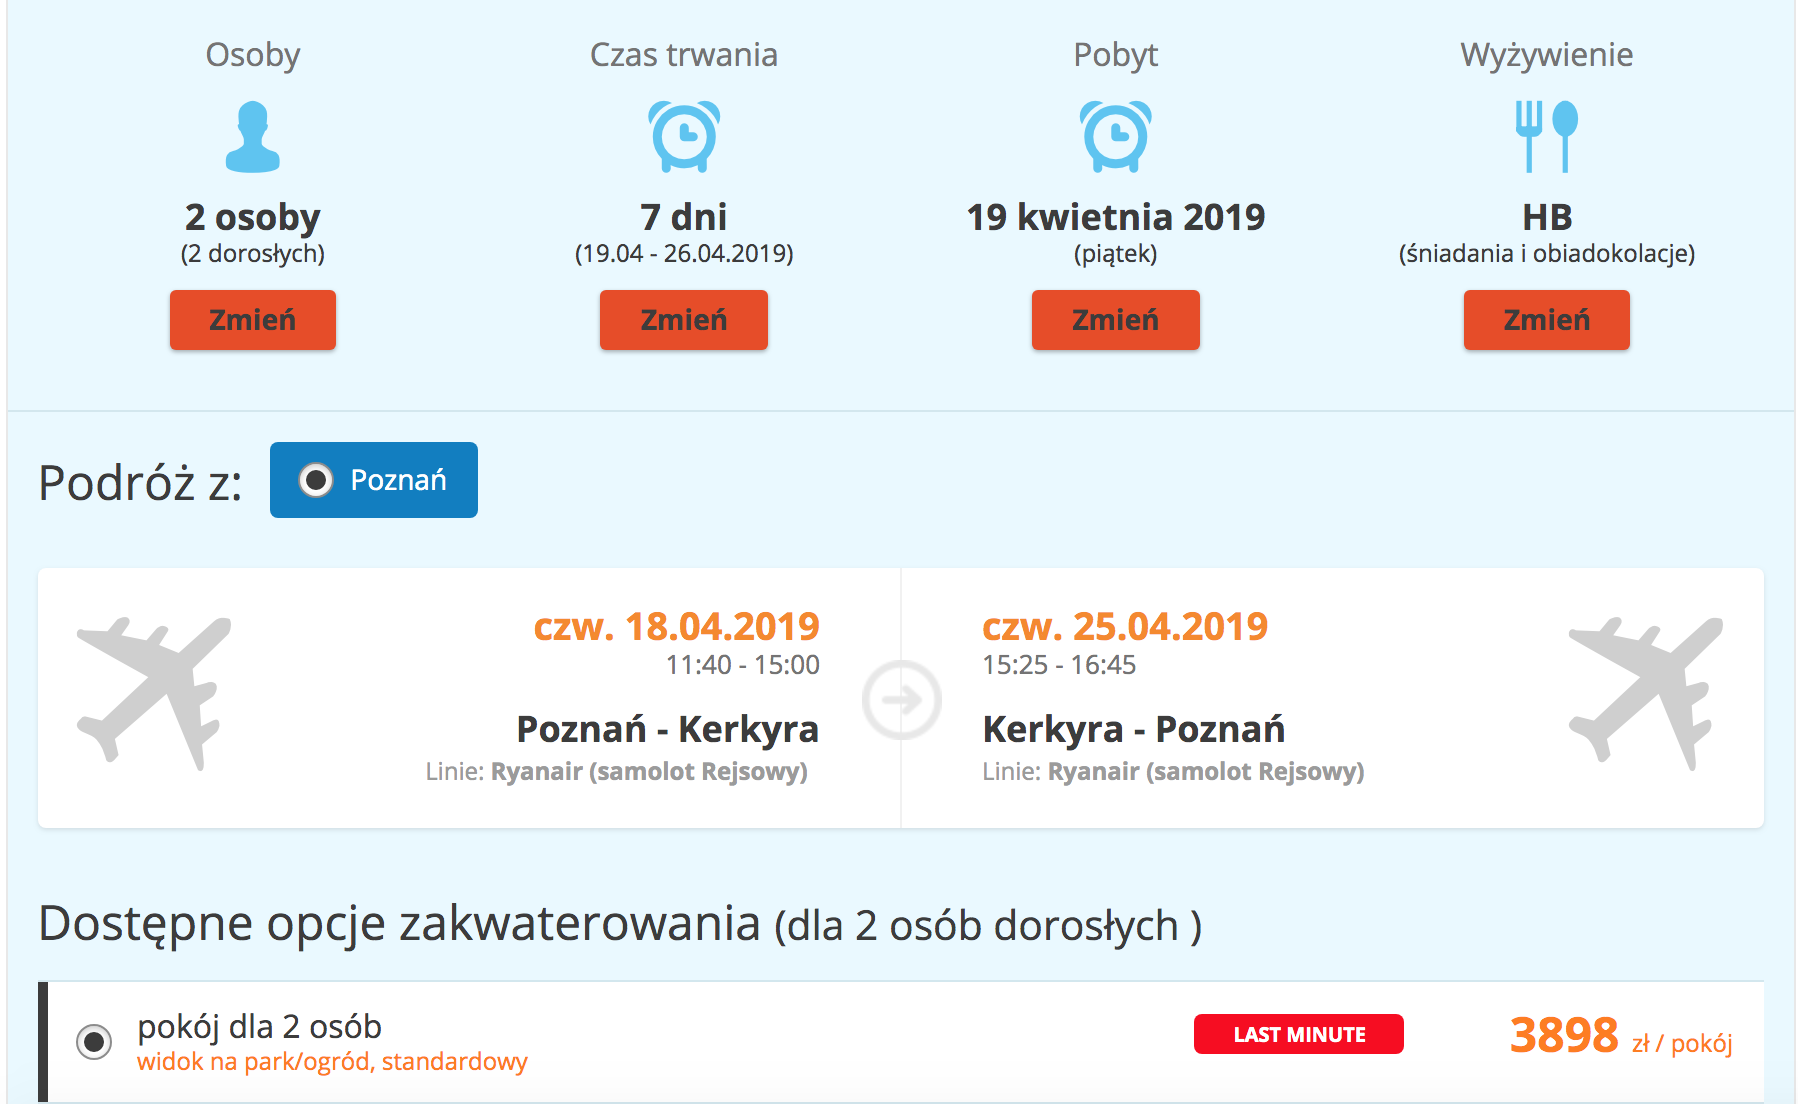
Task: Click the return date czw. 25.04.2019
Action: (1125, 627)
